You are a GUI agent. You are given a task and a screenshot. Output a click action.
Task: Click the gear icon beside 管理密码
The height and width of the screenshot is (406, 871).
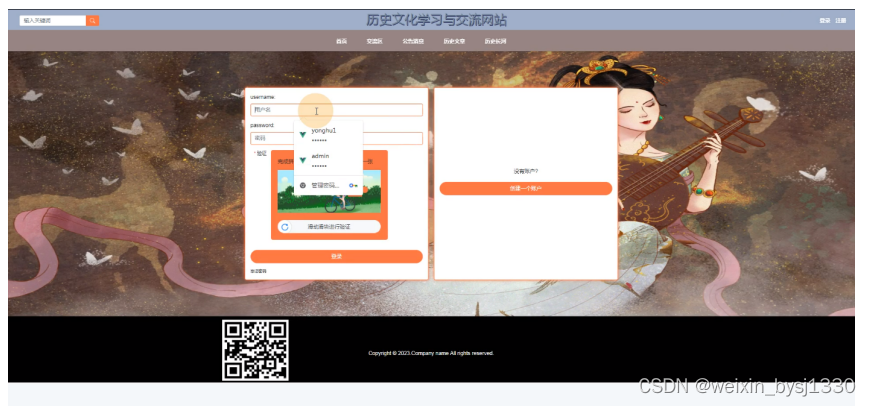[x=303, y=186]
